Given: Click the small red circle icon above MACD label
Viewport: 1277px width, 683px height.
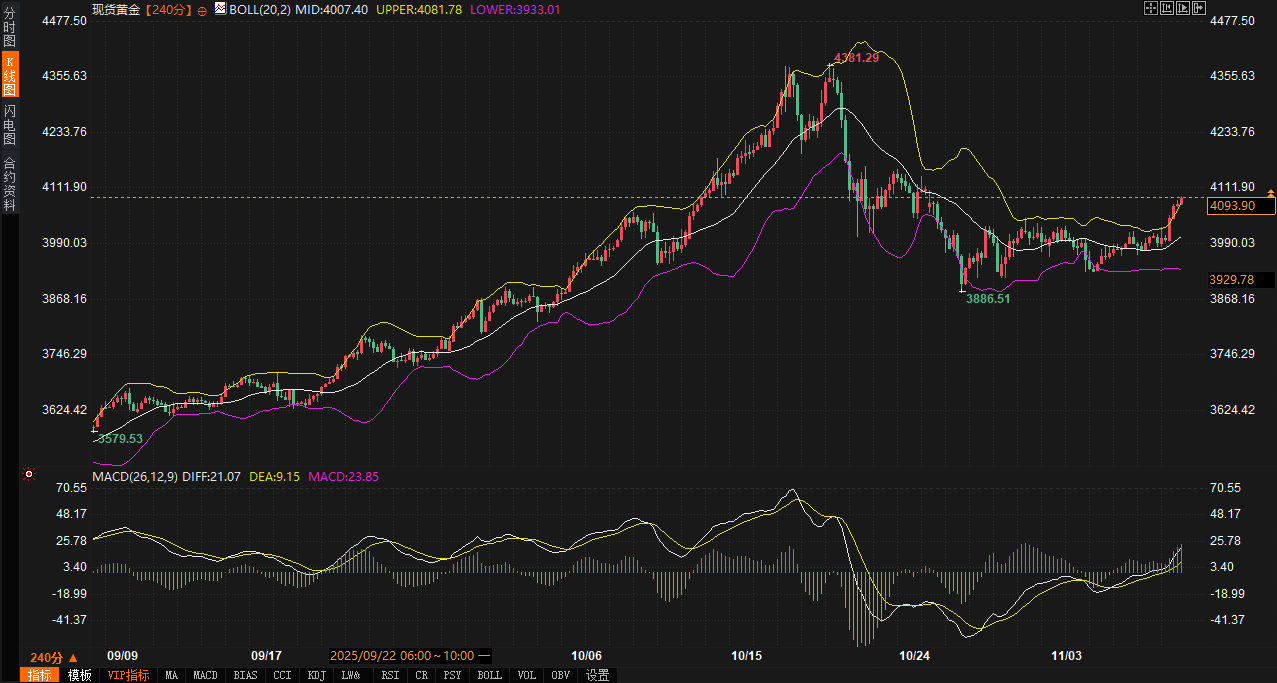Looking at the screenshot, I should (x=29, y=474).
